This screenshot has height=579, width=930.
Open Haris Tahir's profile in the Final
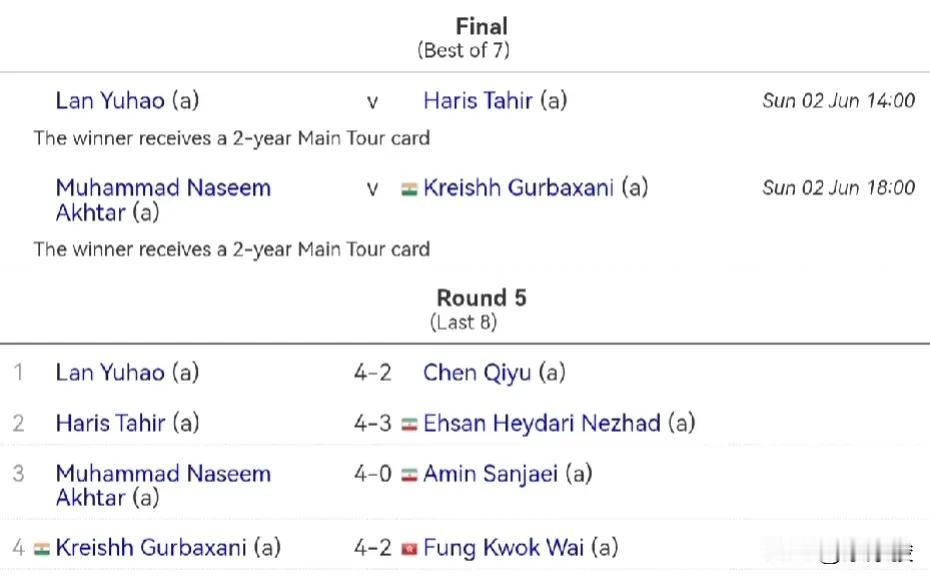point(477,101)
